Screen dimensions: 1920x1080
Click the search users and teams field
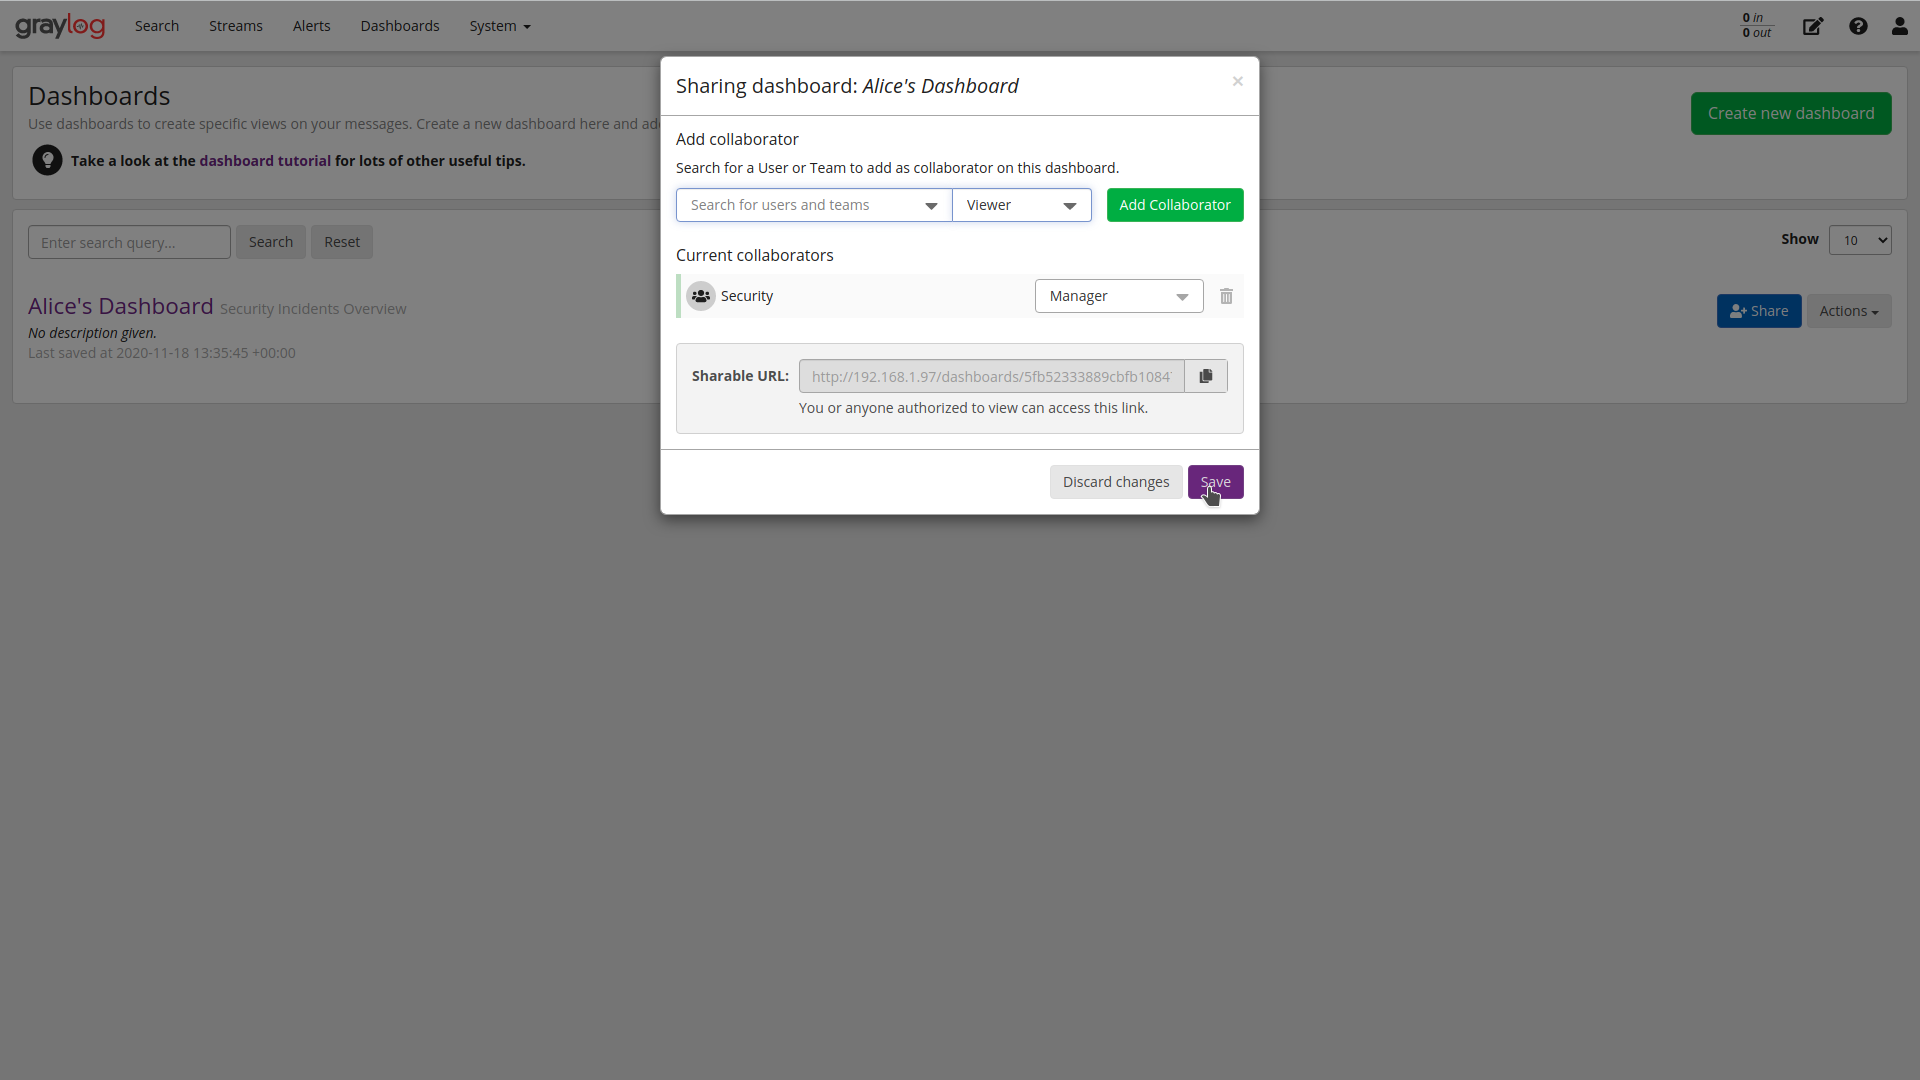tap(800, 204)
